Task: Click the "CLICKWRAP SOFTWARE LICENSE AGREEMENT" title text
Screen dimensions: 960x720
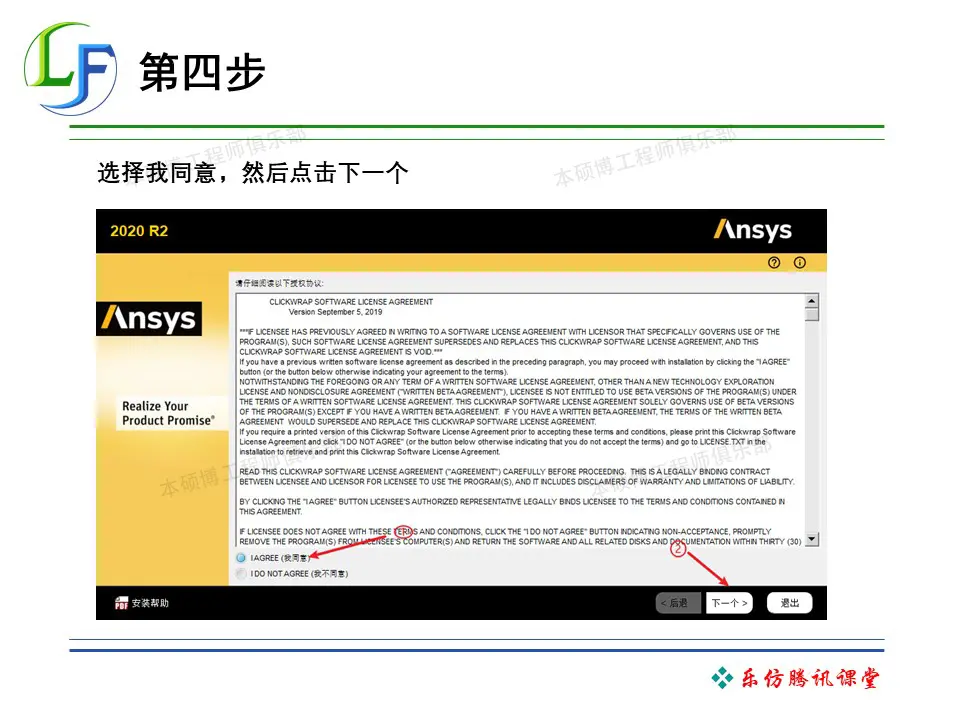Action: click(351, 302)
